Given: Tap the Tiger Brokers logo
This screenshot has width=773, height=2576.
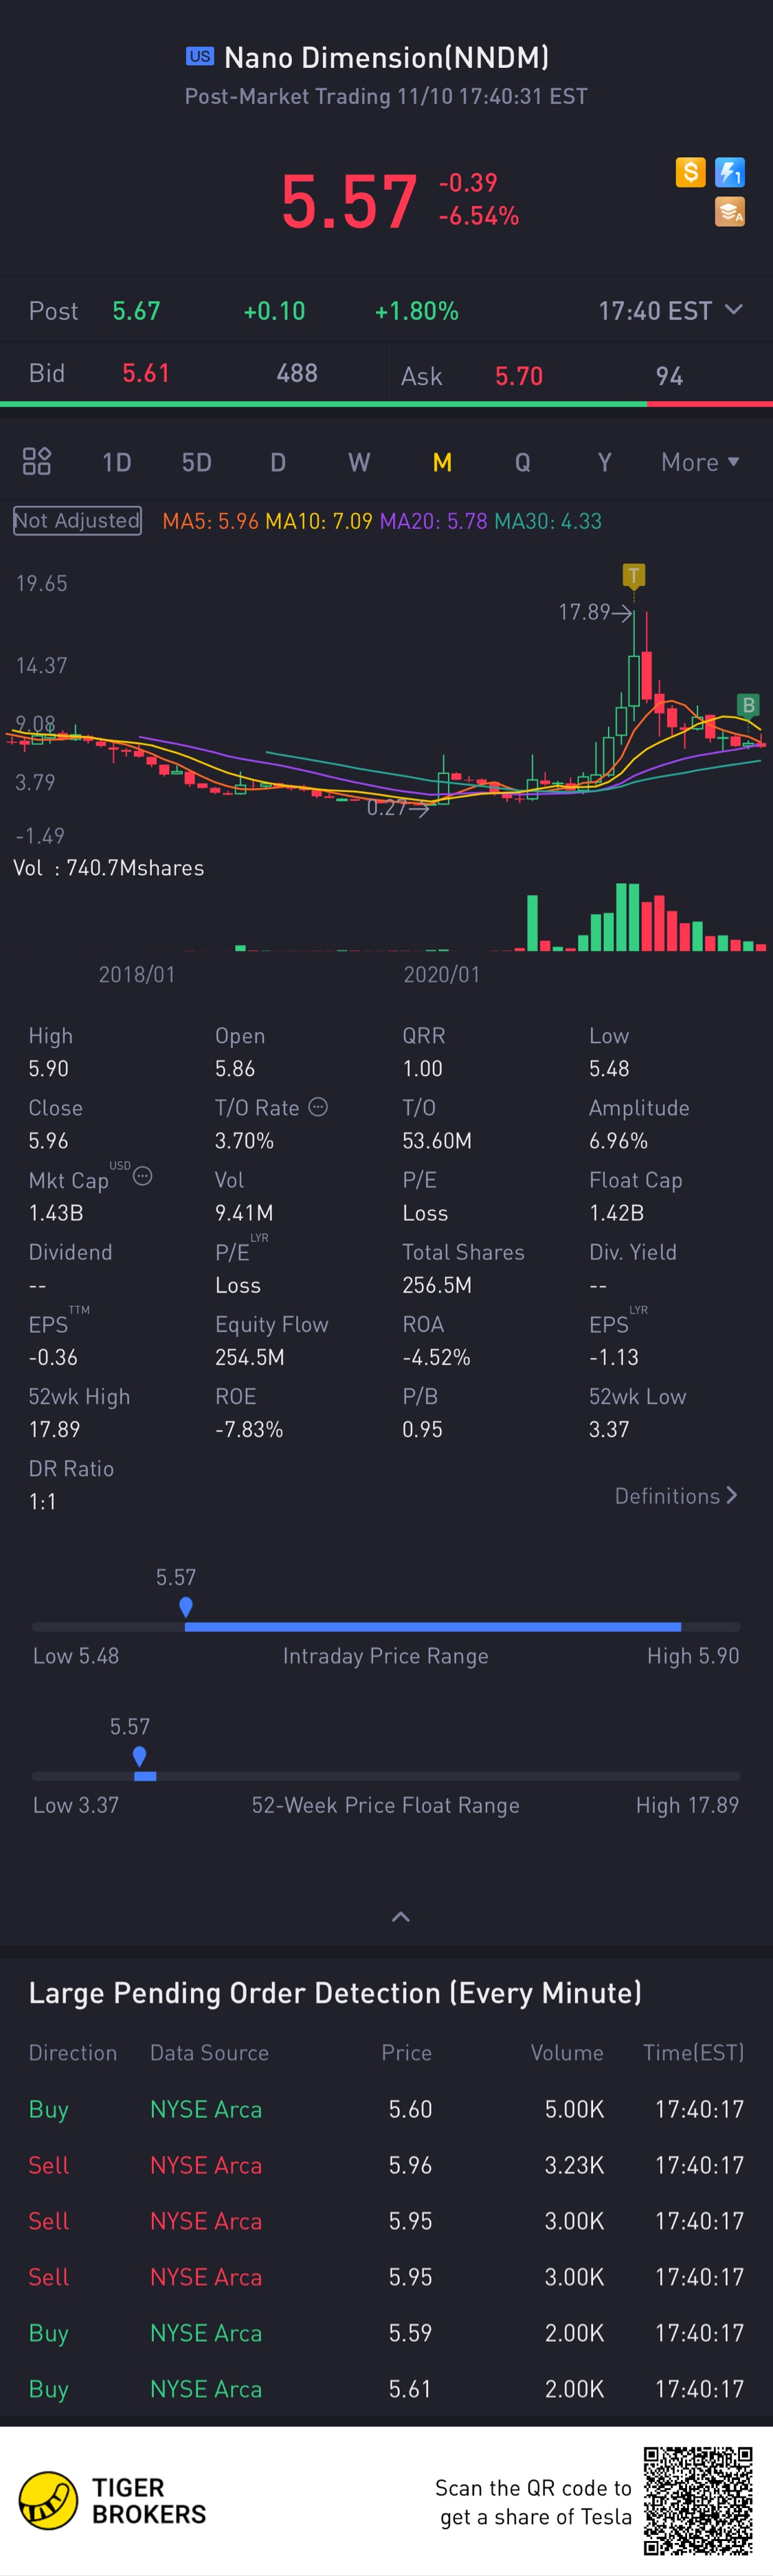Looking at the screenshot, I should (x=112, y=2500).
